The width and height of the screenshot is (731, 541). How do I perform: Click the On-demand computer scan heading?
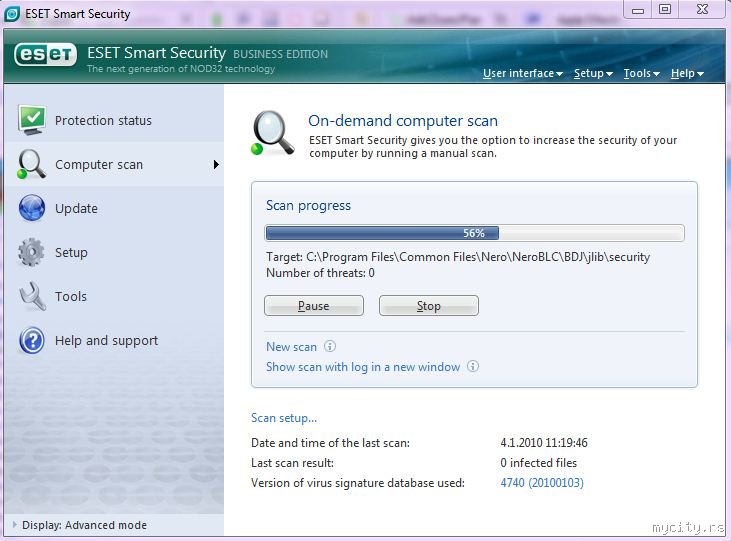click(x=403, y=121)
